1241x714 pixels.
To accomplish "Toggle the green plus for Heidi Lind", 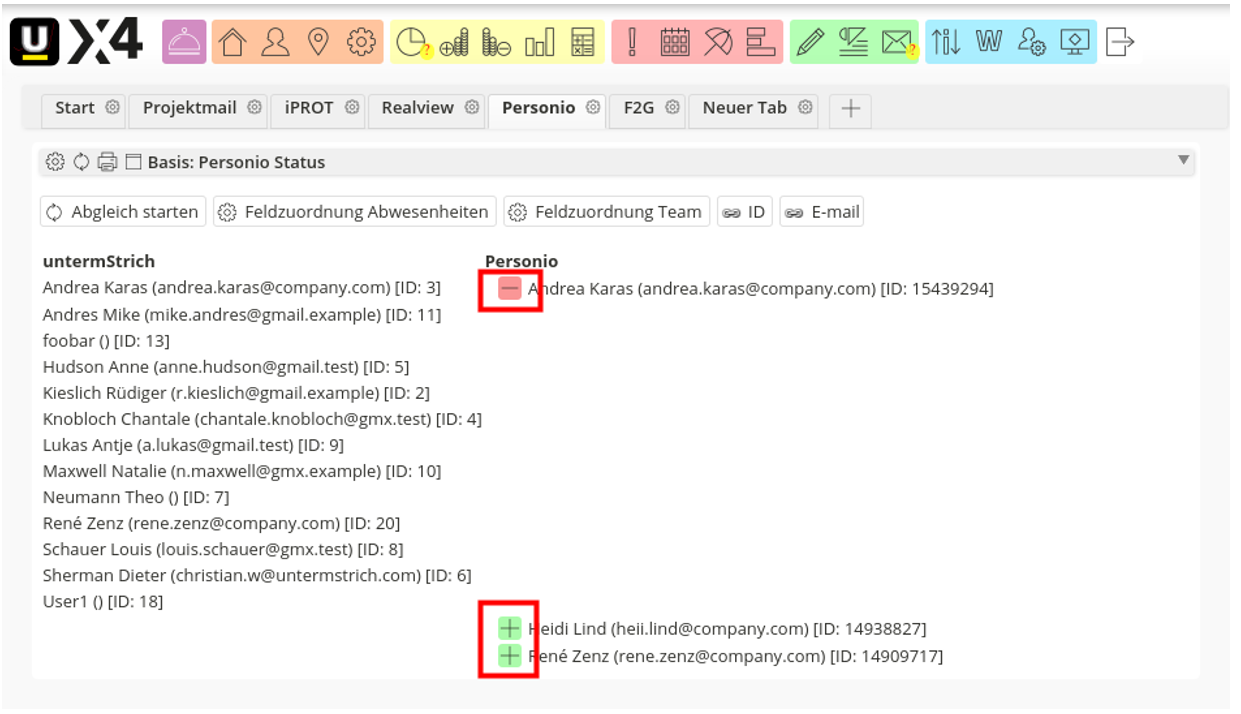I will pos(510,629).
